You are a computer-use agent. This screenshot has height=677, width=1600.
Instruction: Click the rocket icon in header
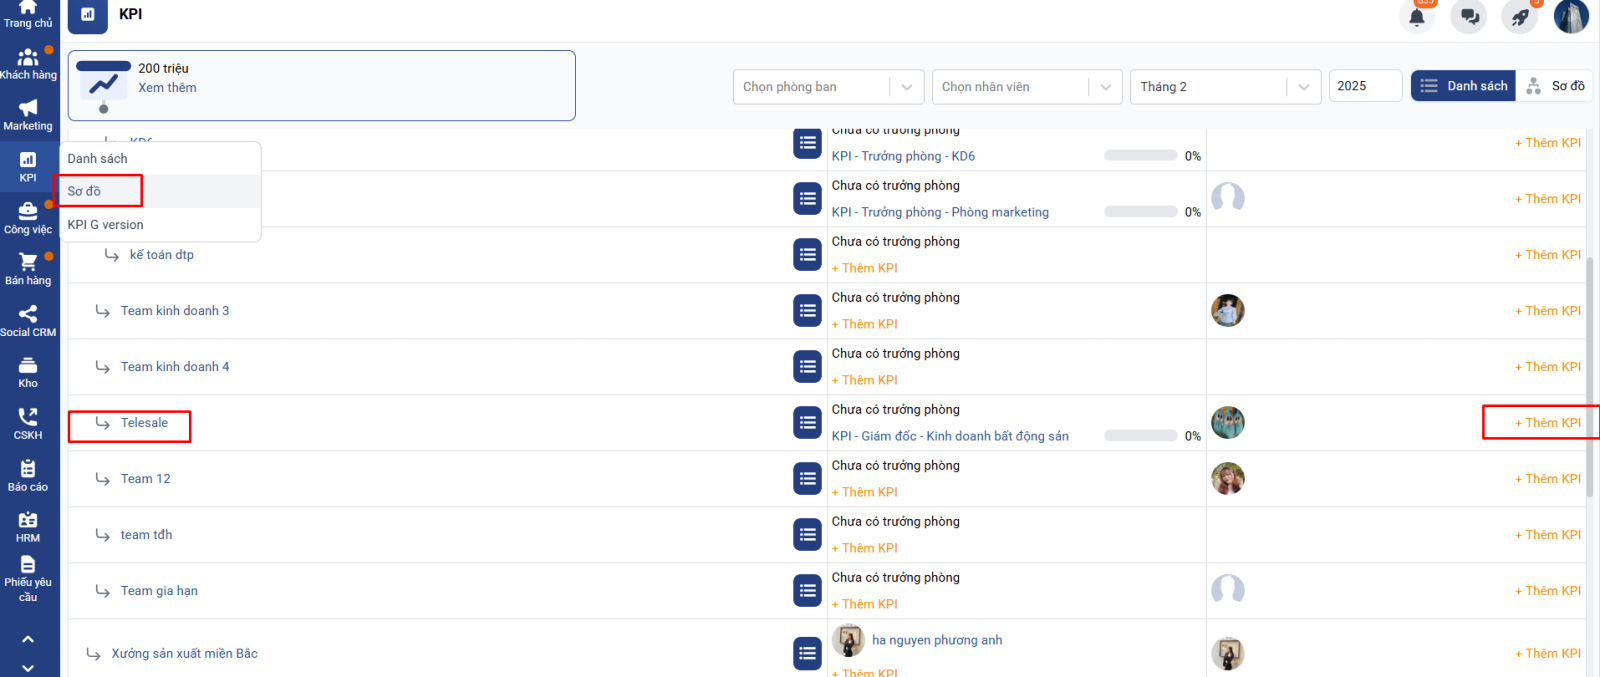1520,17
